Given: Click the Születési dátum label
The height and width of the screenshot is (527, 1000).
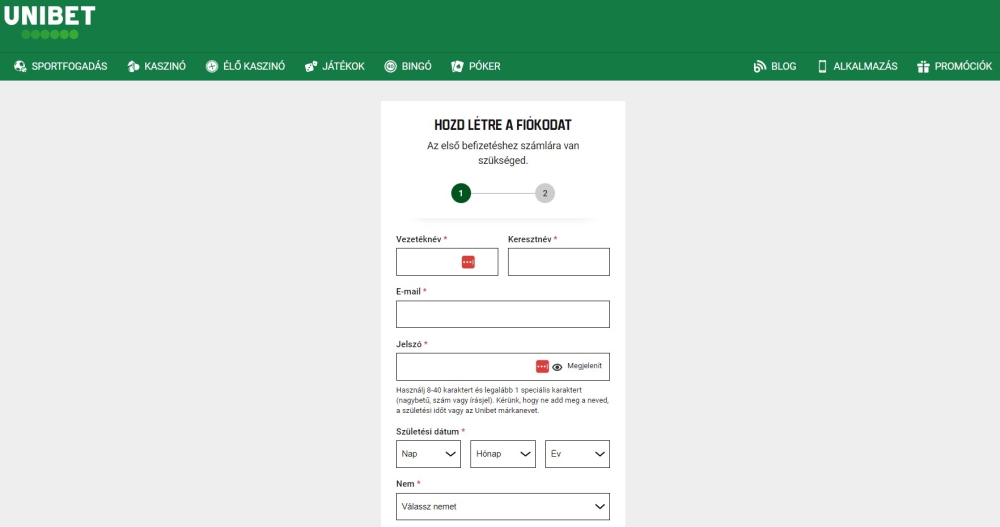Looking at the screenshot, I should [427, 432].
